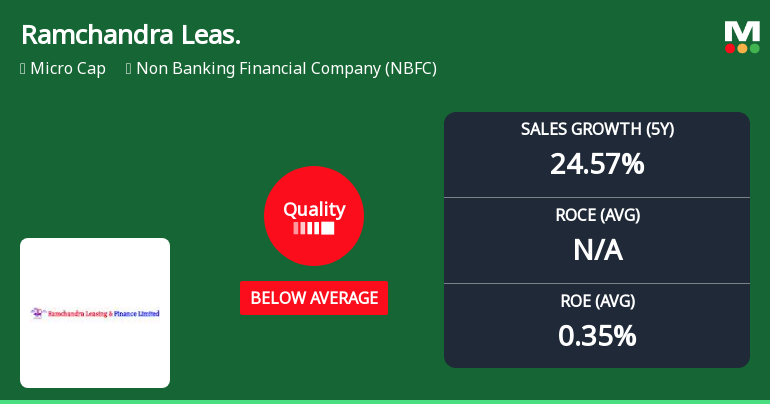Screen dimensions: 770x404
Task: Click the BELOW AVERAGE red label
Action: (313, 298)
